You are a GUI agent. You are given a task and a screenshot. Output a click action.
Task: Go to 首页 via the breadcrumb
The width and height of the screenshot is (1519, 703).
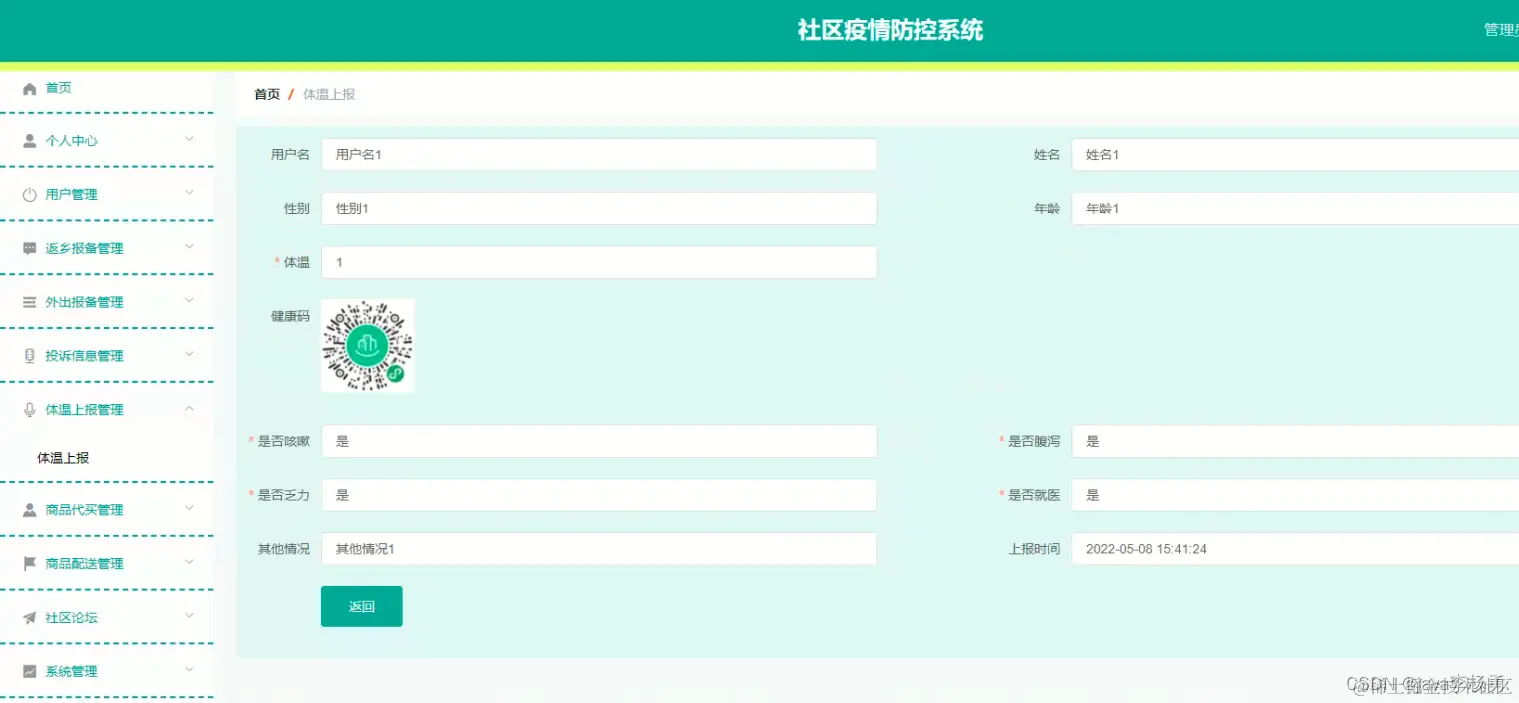267,94
